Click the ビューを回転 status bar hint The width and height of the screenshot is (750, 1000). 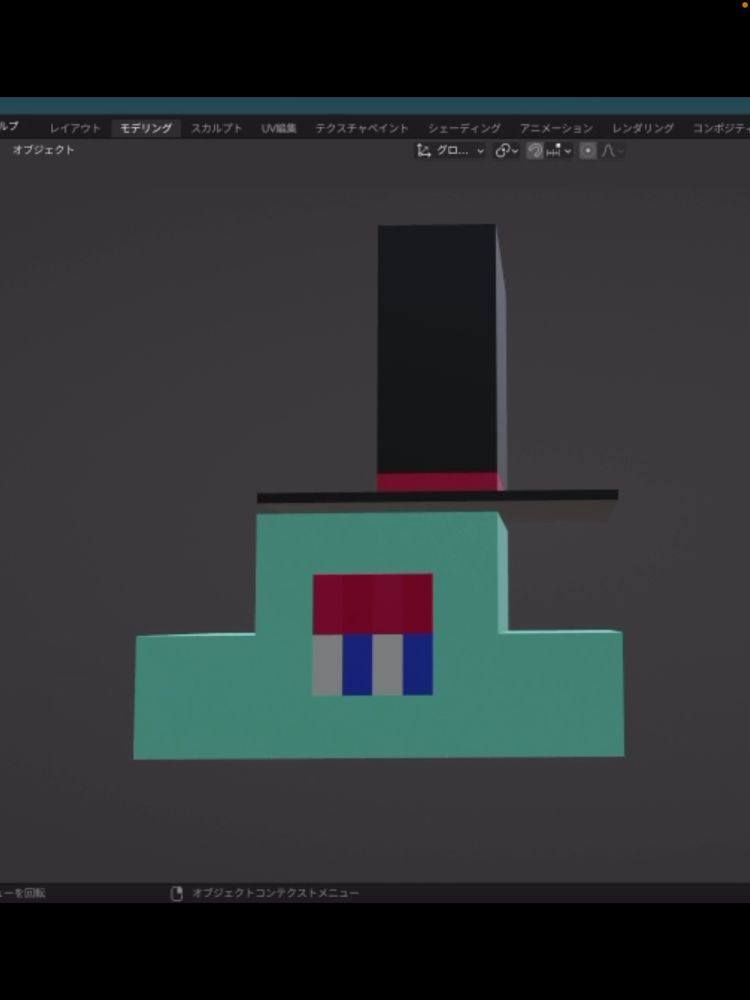22,893
